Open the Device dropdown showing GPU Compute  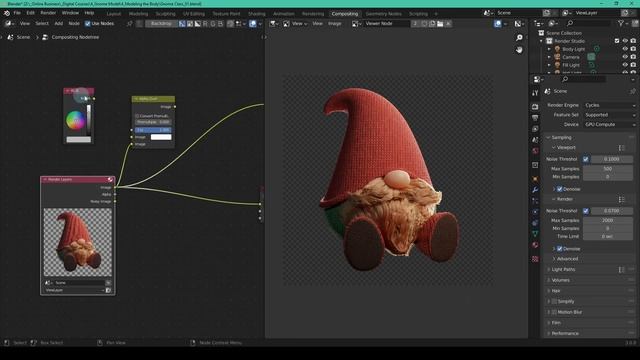tap(610, 124)
